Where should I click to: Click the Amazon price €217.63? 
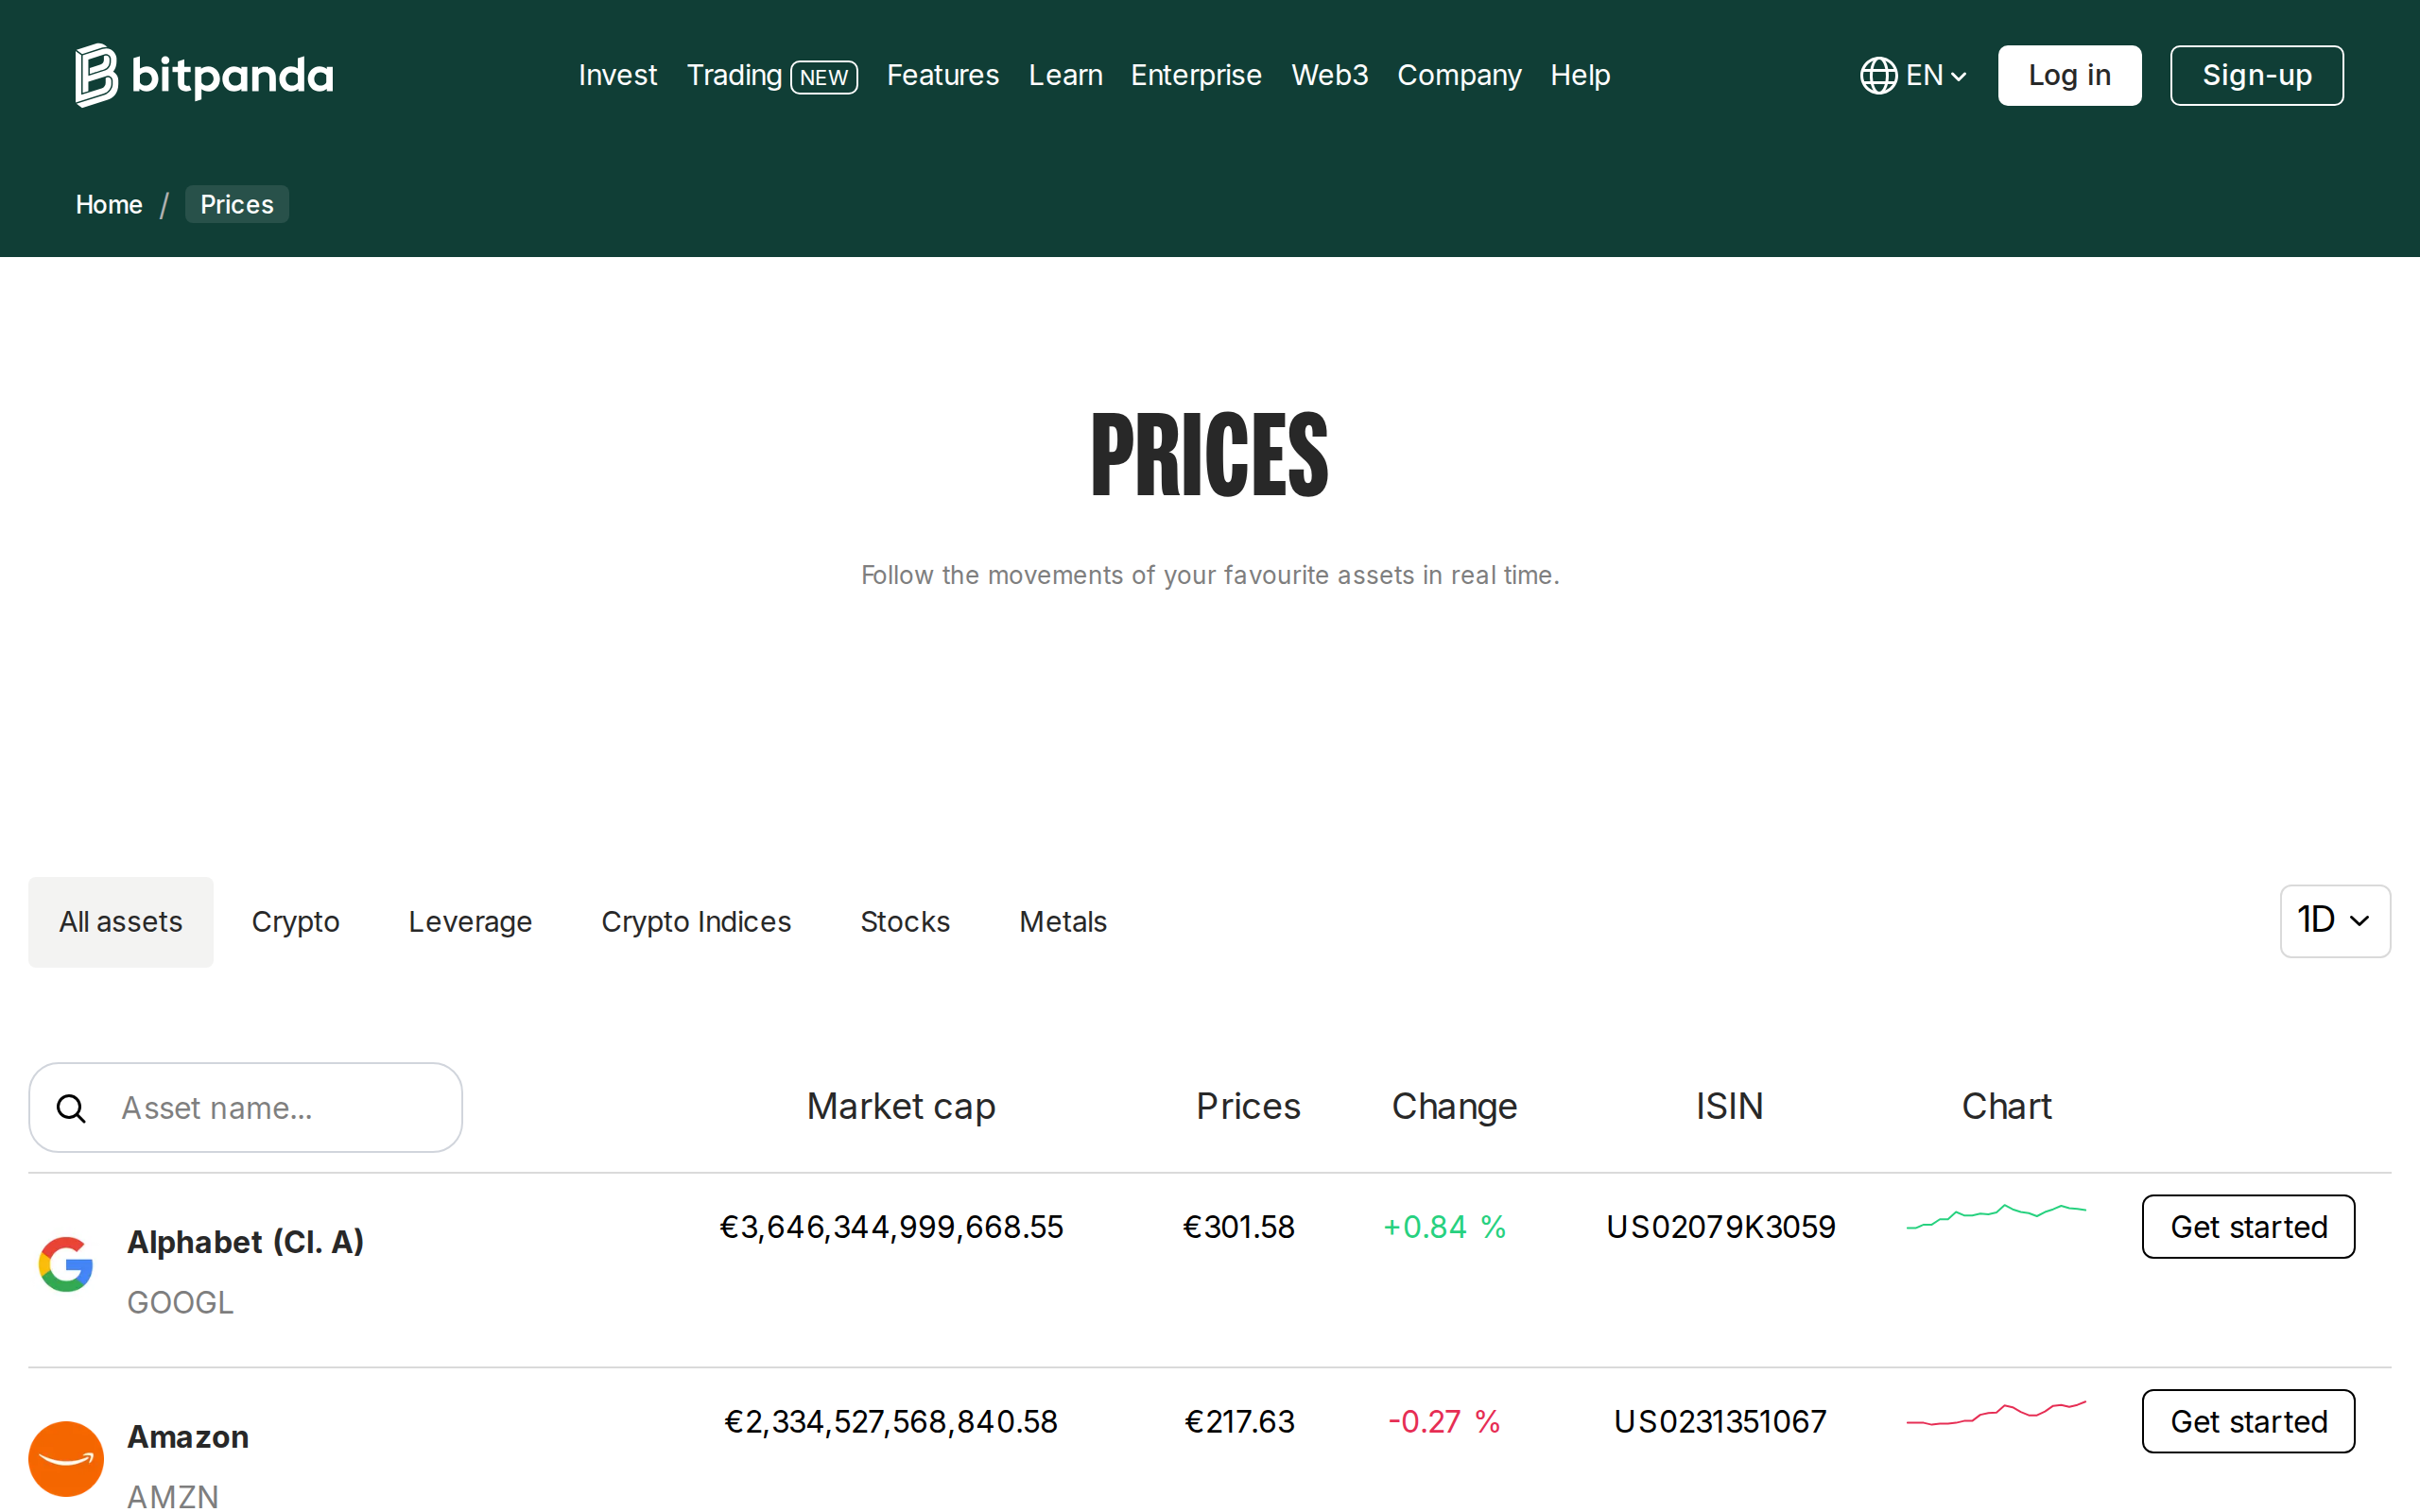point(1239,1421)
